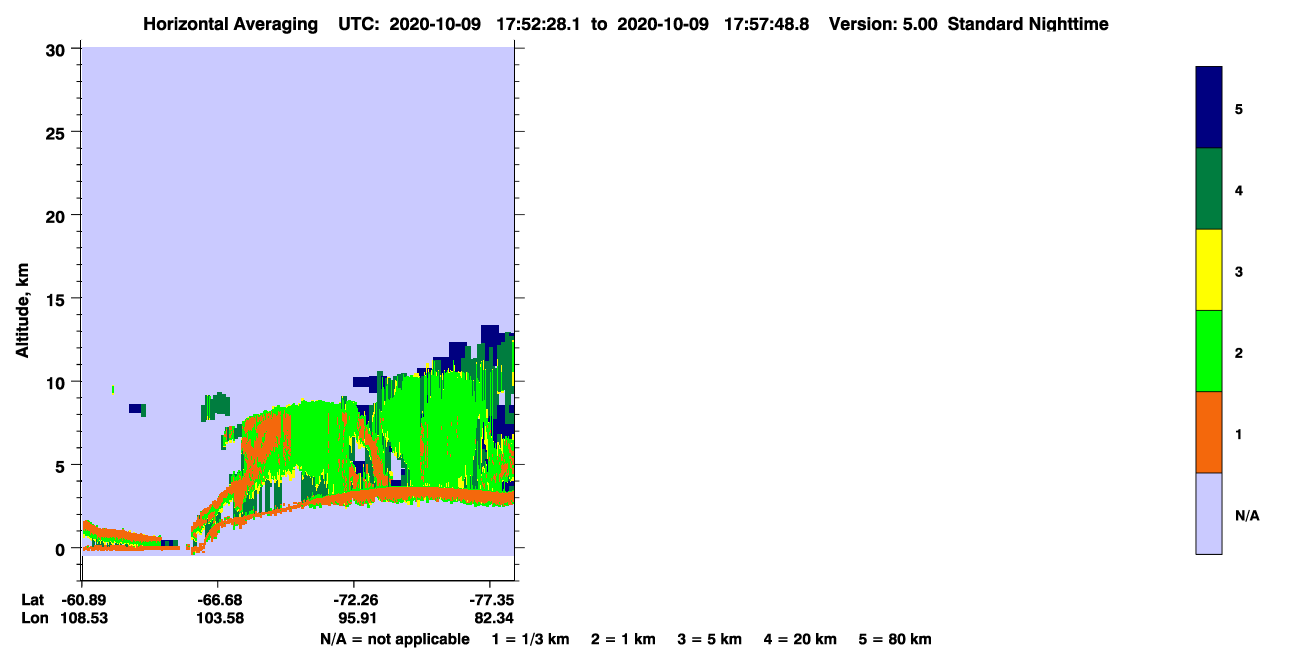This screenshot has height=667, width=1300.
Task: Click legend text '1 = 1/3 km'
Action: coord(532,639)
